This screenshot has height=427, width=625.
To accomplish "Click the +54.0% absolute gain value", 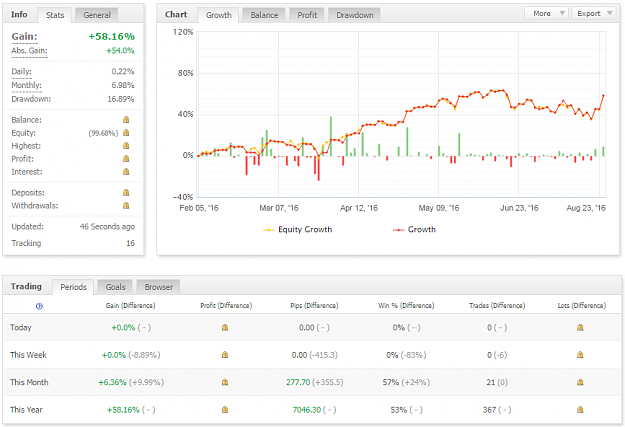I will [120, 51].
